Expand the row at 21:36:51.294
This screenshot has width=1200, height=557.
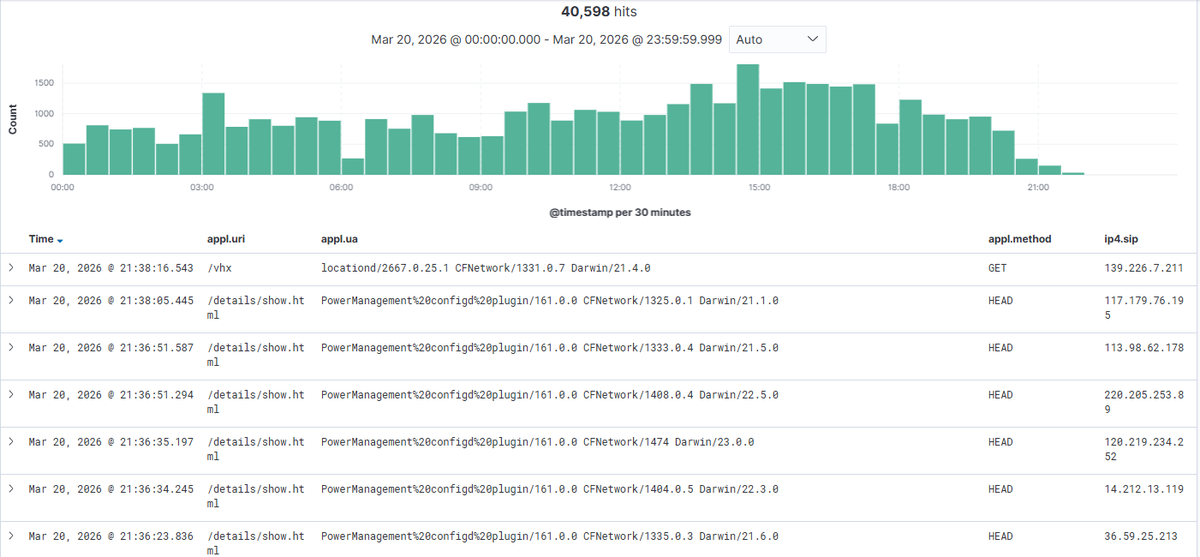coord(11,394)
